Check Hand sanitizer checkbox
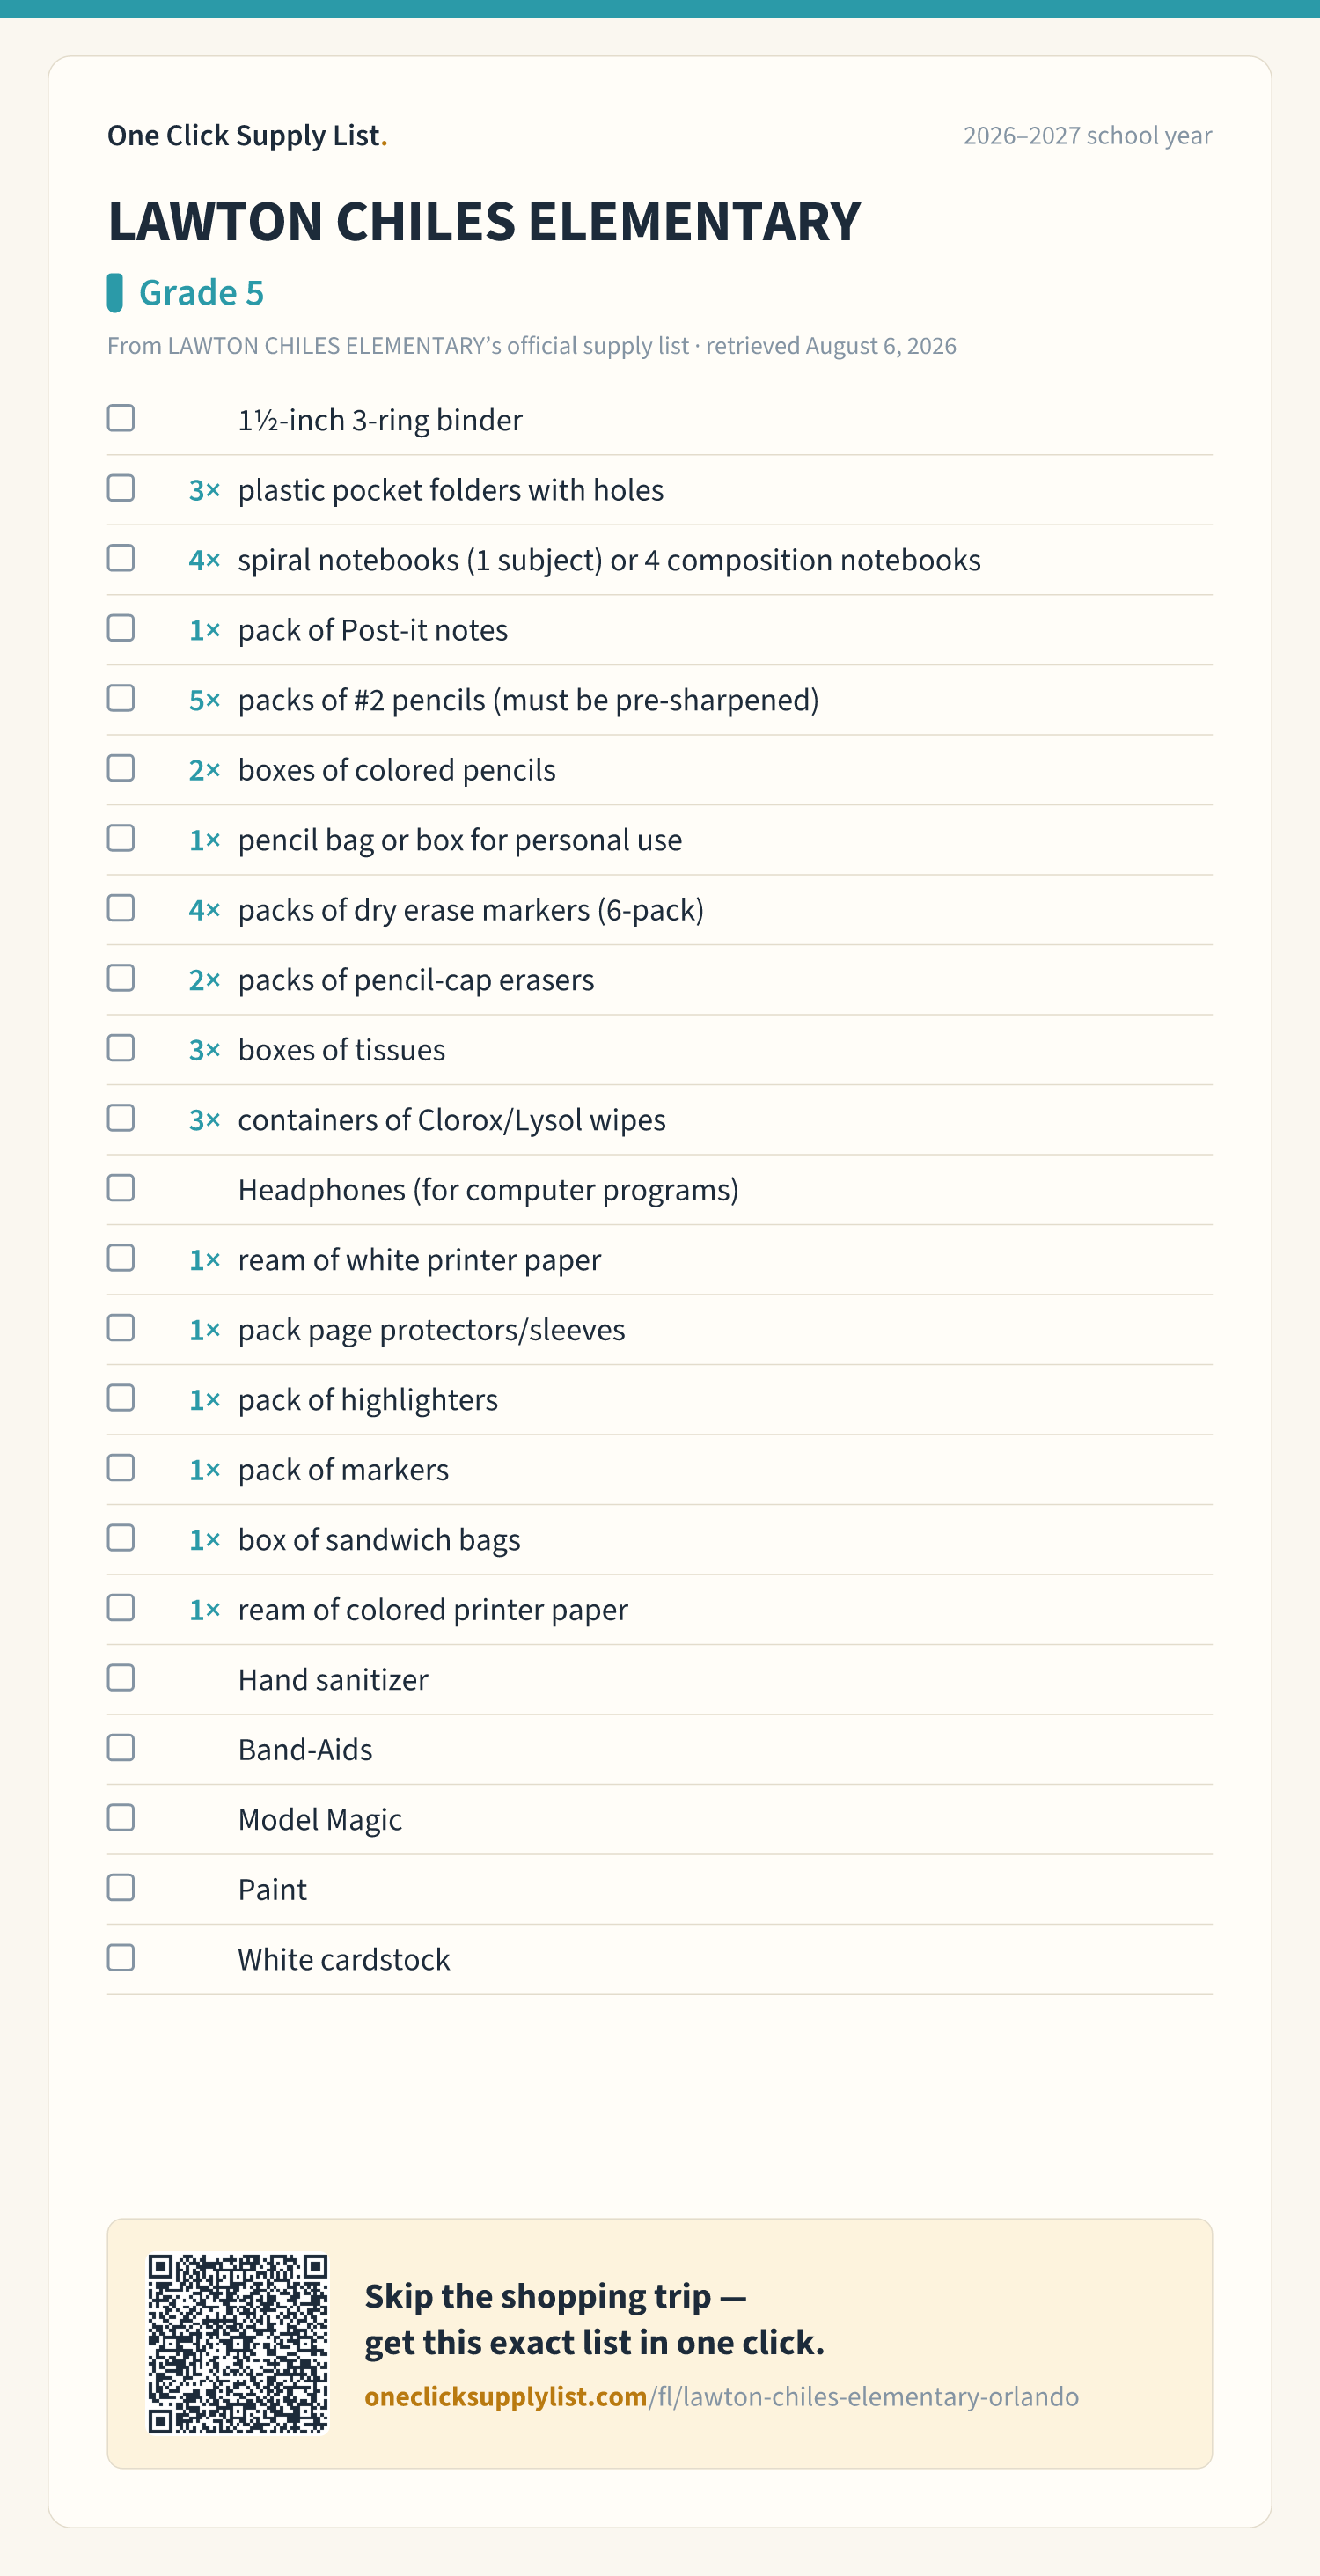Screen dimensions: 1320x2576 pos(121,1678)
